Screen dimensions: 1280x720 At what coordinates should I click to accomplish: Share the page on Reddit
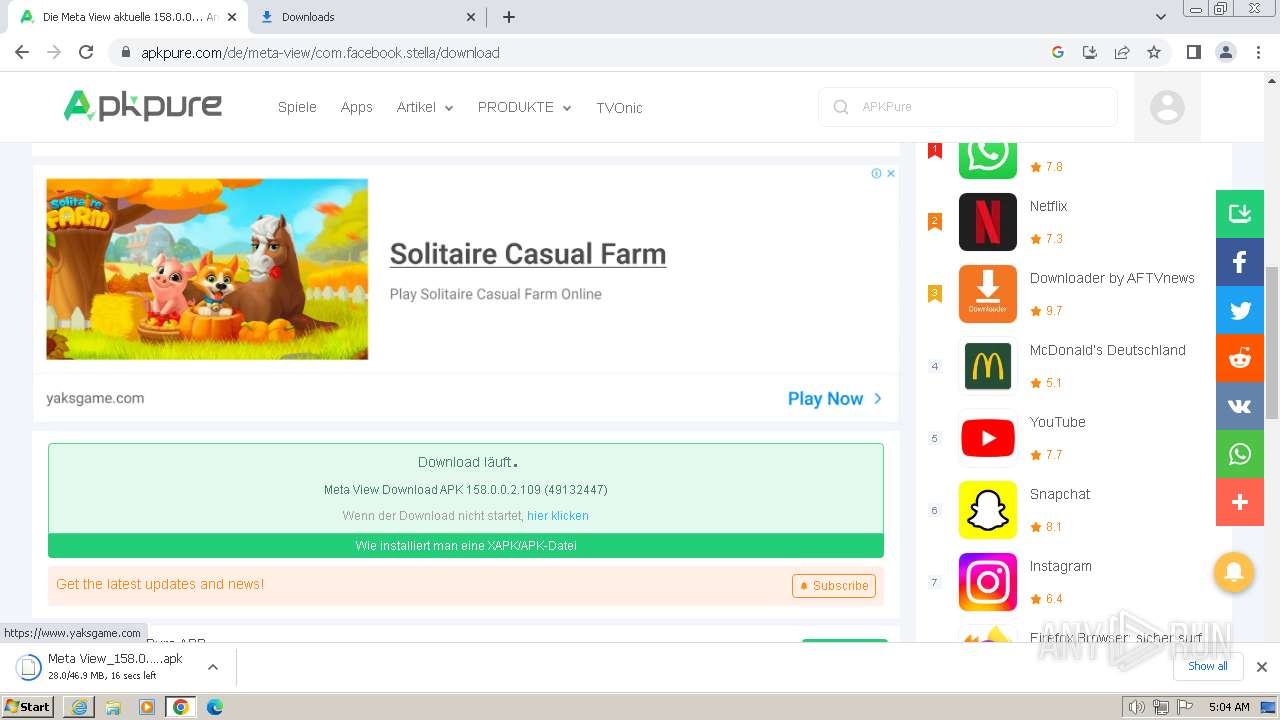[x=1240, y=358]
